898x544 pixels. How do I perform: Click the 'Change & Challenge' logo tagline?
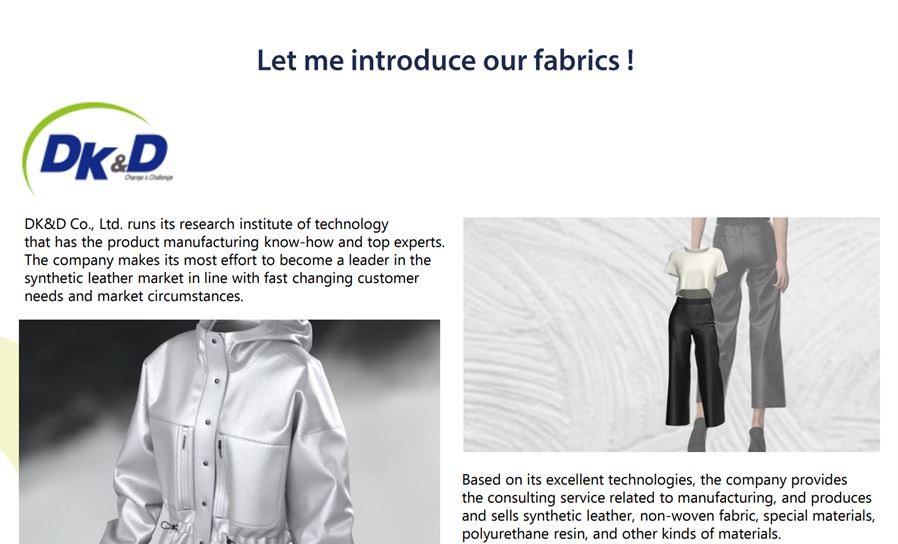[x=148, y=178]
